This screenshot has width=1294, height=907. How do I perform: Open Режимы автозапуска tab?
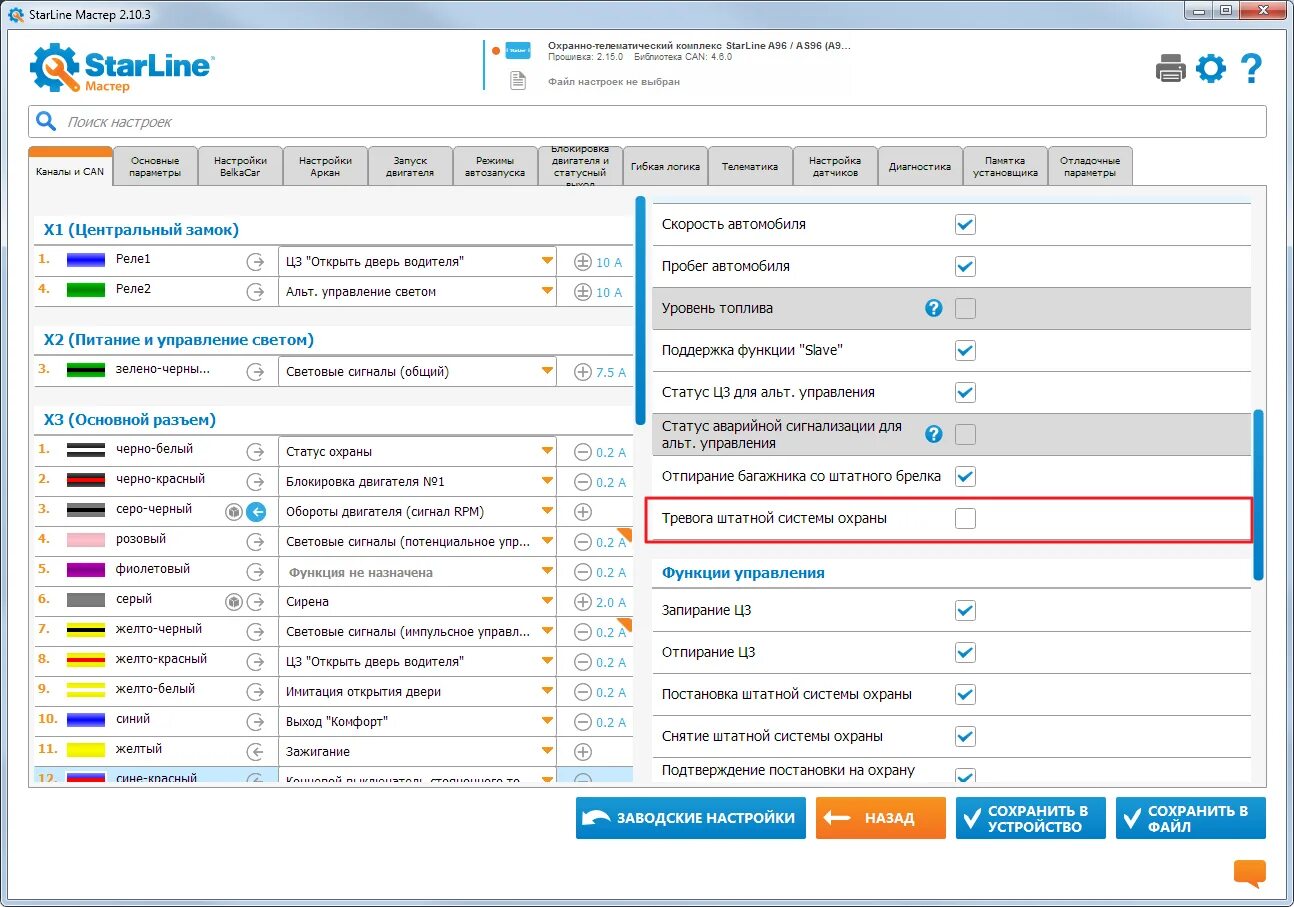pyautogui.click(x=495, y=166)
